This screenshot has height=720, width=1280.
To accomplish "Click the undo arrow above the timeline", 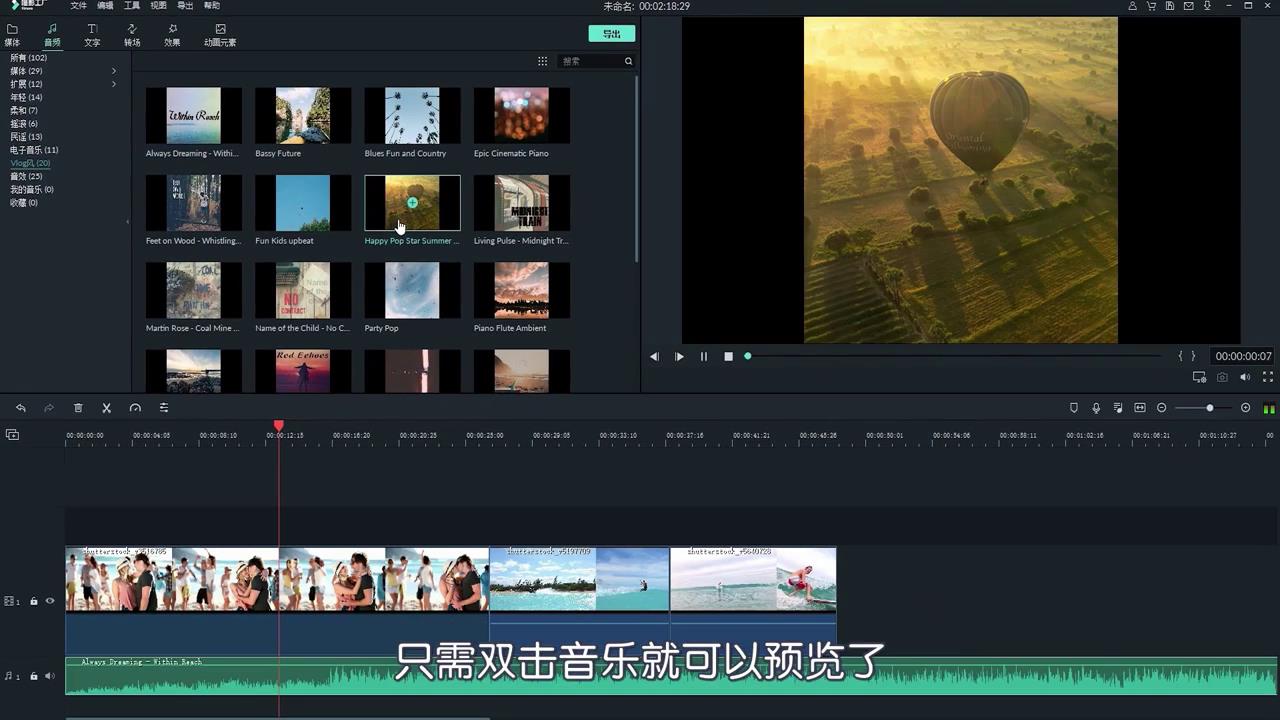I will [21, 407].
